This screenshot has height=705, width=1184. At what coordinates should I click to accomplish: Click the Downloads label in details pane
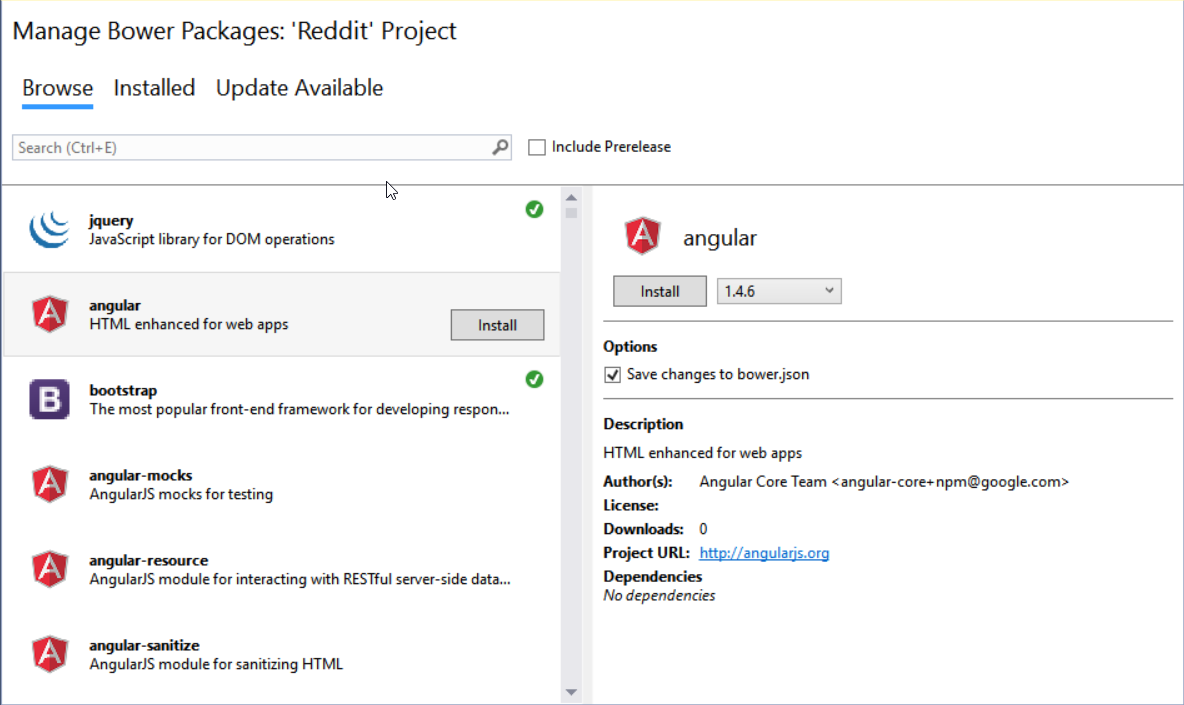point(643,529)
